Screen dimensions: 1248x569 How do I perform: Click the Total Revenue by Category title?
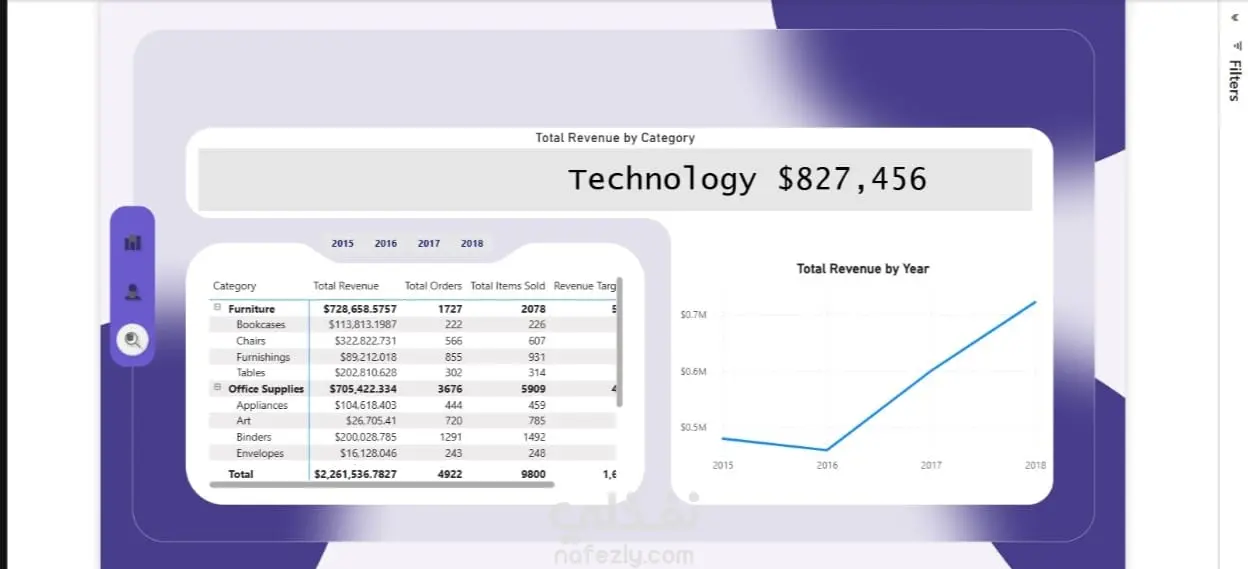(x=615, y=138)
